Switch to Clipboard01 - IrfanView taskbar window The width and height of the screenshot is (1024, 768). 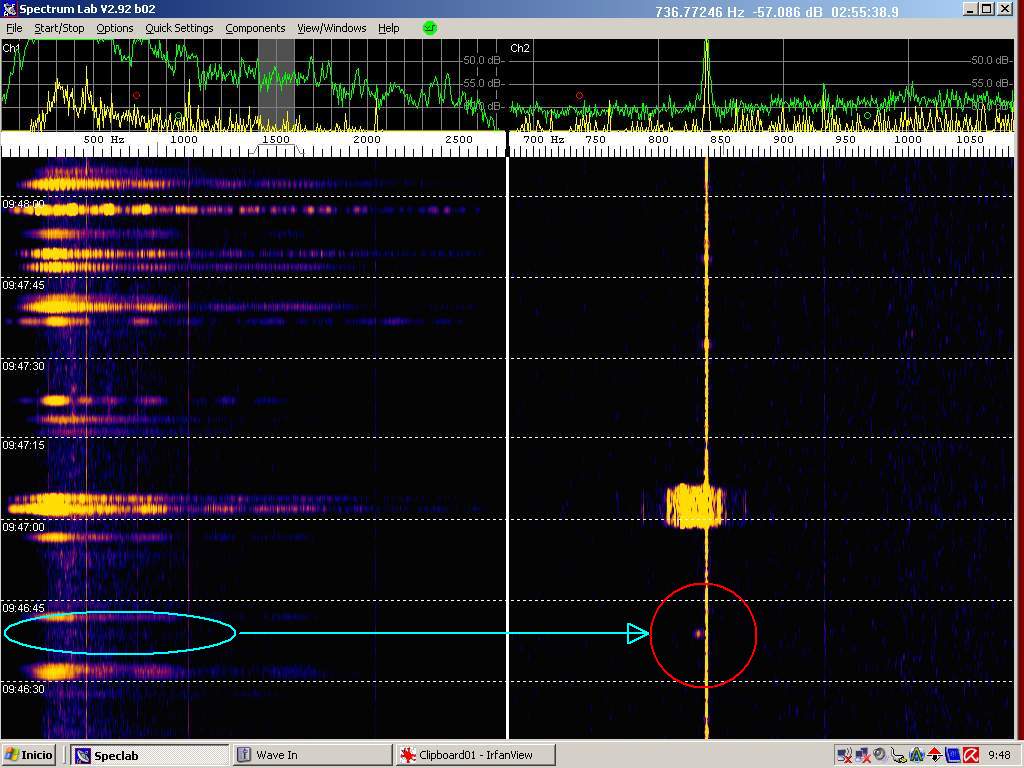[x=475, y=755]
